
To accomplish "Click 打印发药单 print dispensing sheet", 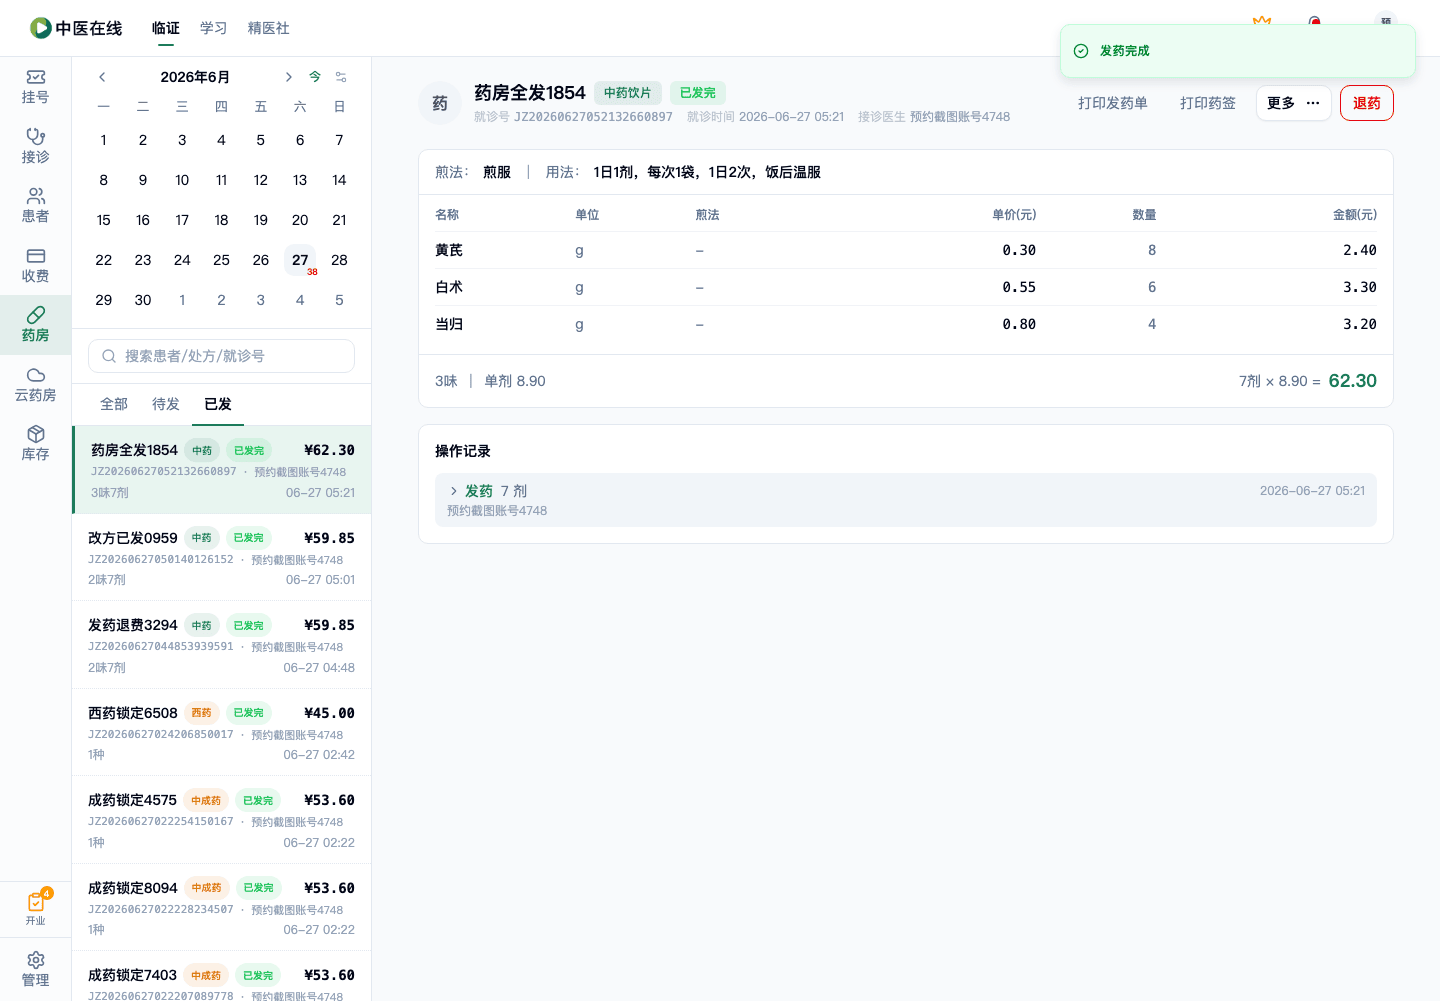I will pos(1113,103).
